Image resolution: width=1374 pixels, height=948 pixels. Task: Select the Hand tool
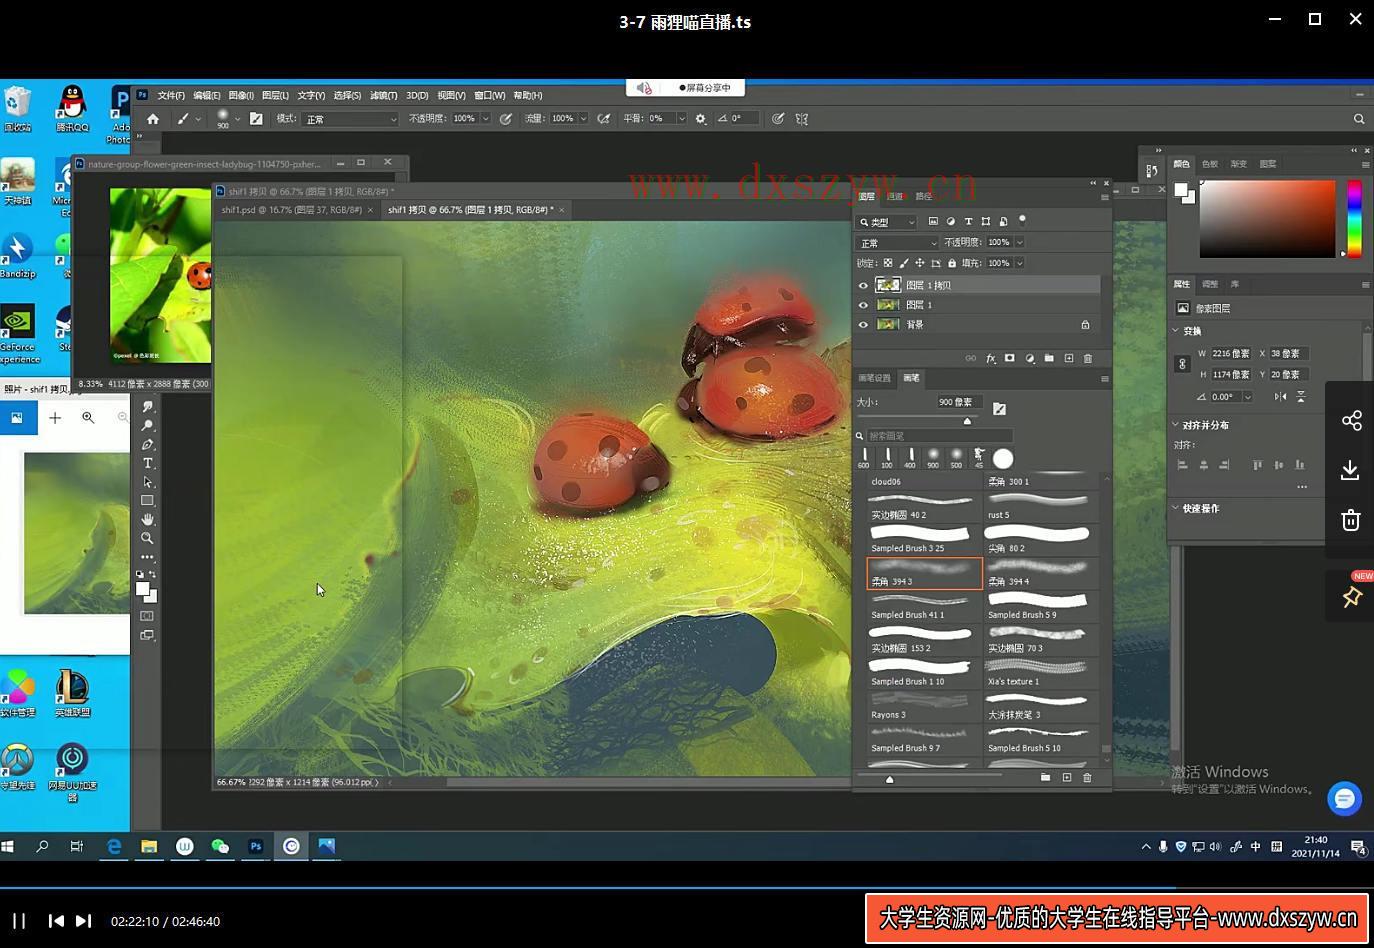pyautogui.click(x=147, y=519)
